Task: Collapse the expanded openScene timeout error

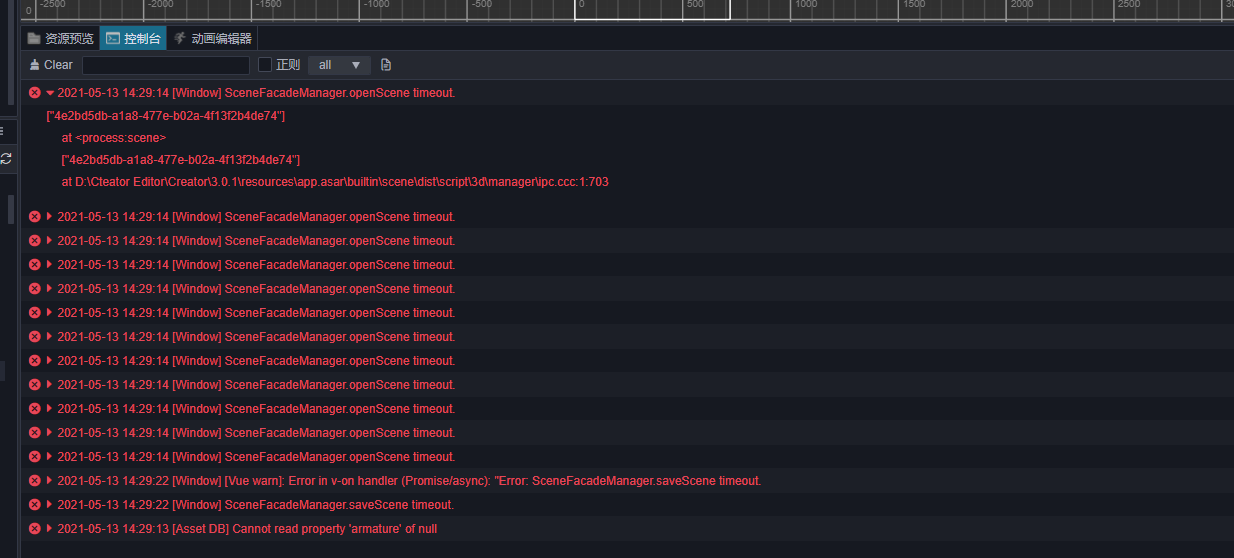Action: 50,93
